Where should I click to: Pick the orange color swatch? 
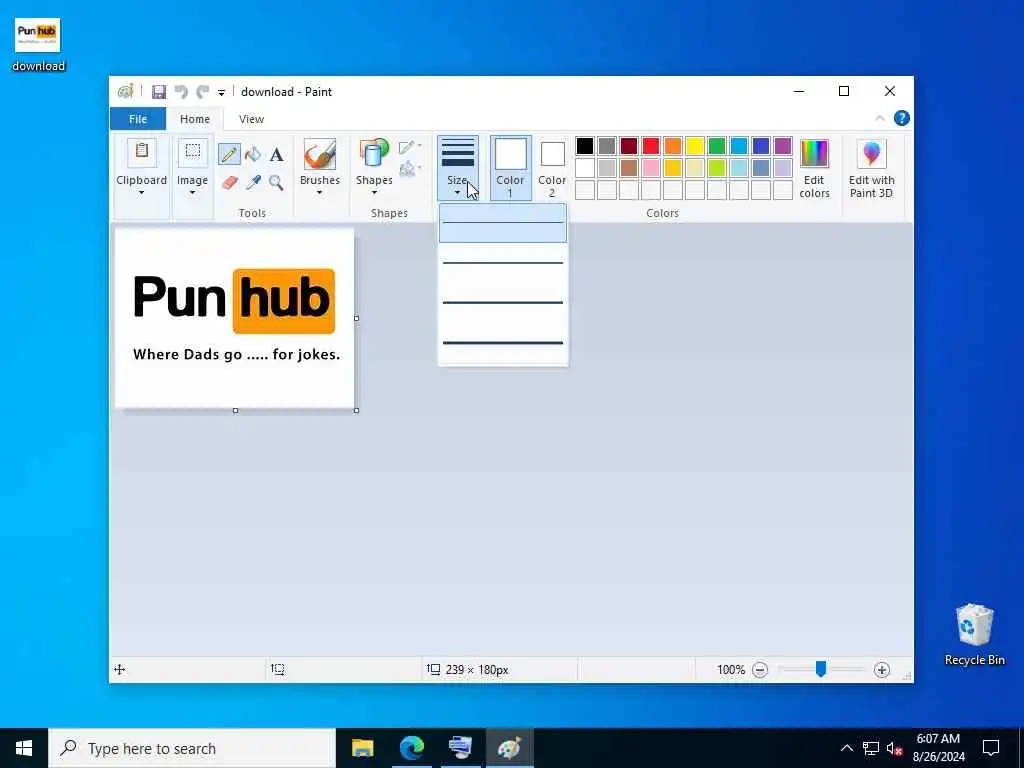click(673, 146)
